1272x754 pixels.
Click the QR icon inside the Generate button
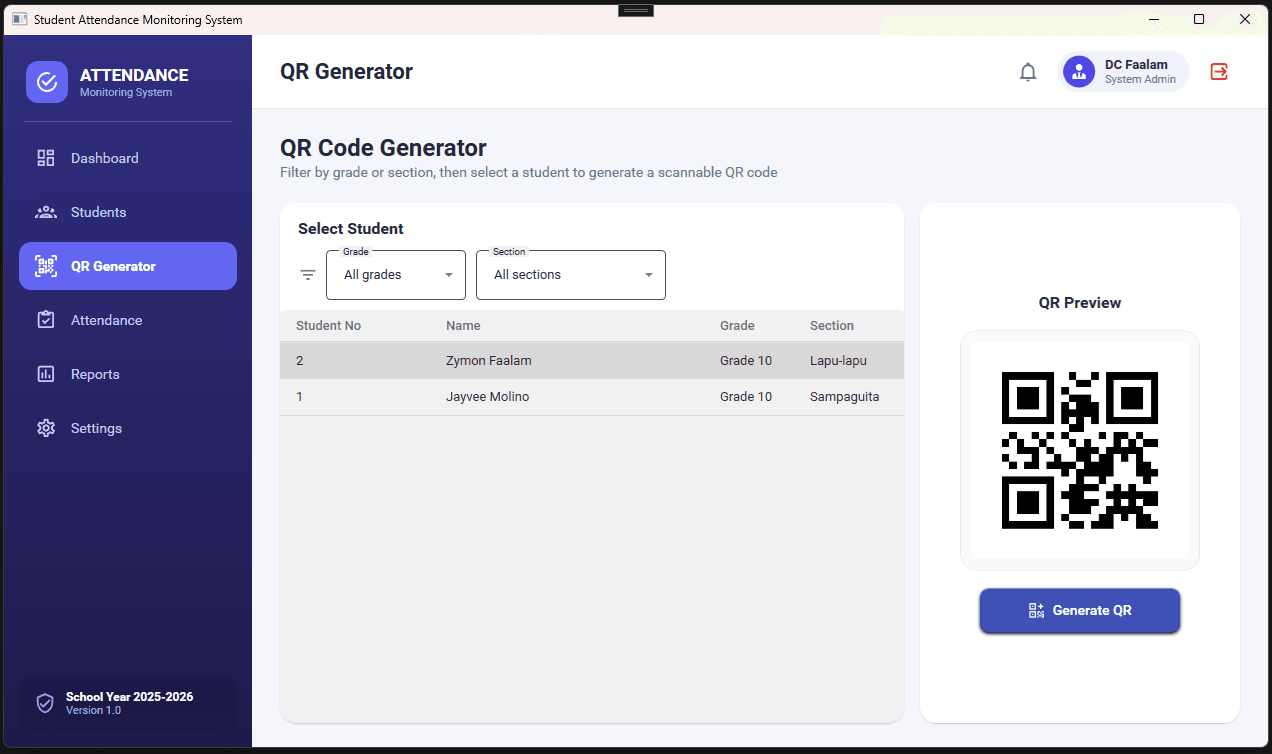click(x=1036, y=610)
